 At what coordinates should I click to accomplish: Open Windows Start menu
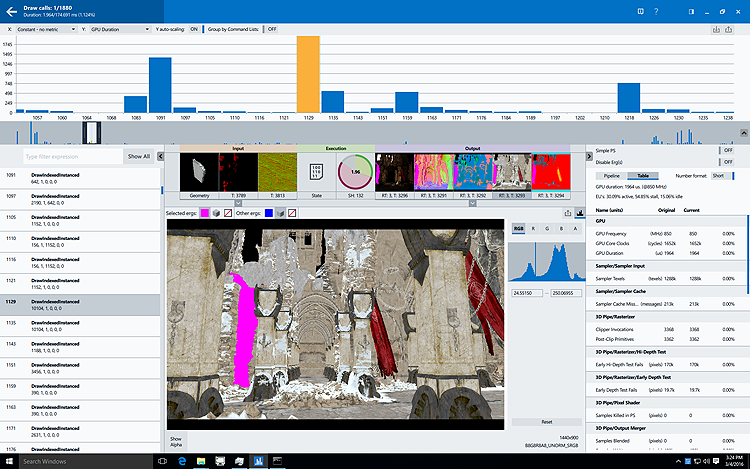(9, 461)
